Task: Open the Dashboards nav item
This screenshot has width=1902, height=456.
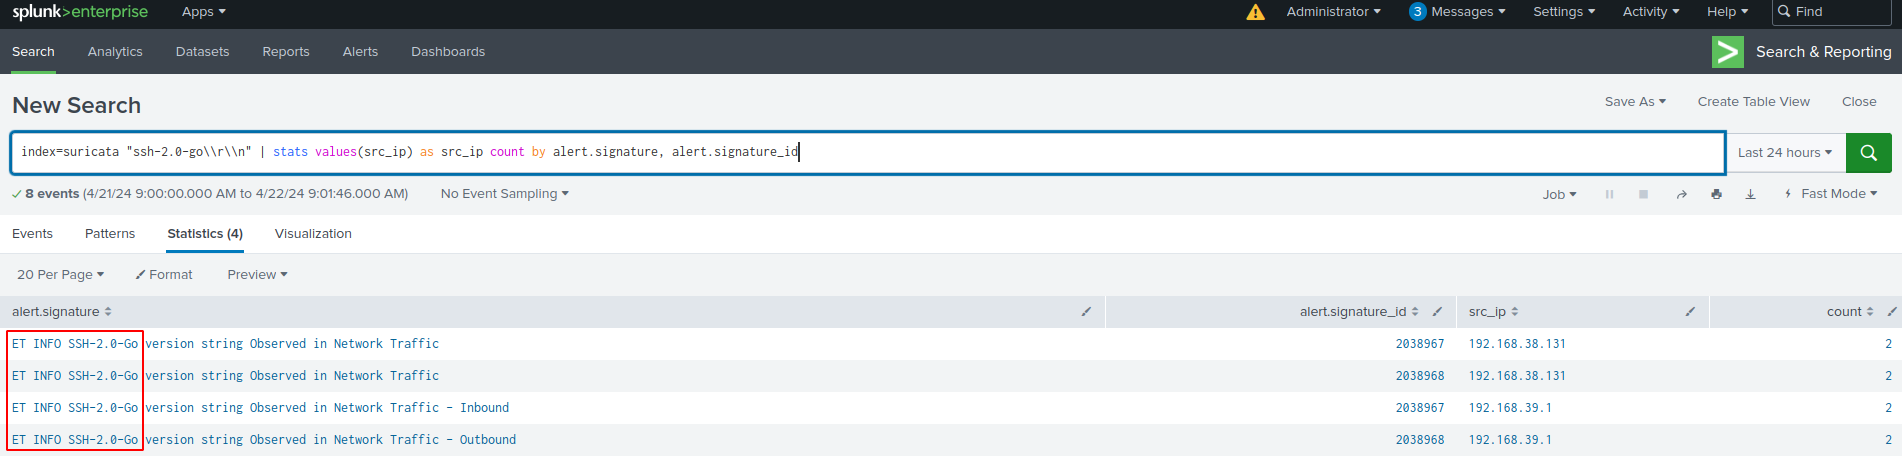Action: click(448, 52)
